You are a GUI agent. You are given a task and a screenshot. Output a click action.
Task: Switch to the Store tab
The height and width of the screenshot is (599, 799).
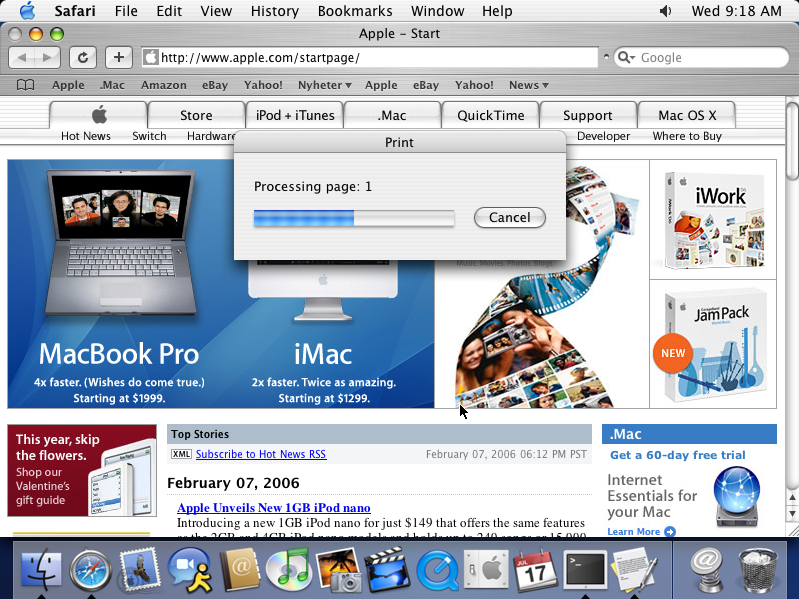196,115
